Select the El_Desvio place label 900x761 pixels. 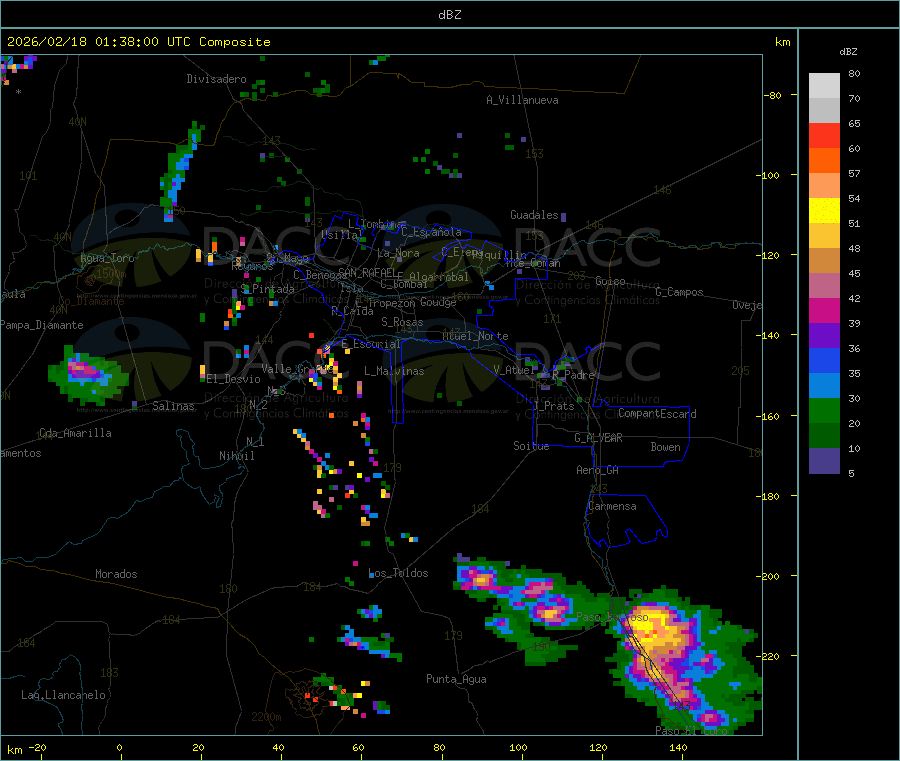[234, 379]
